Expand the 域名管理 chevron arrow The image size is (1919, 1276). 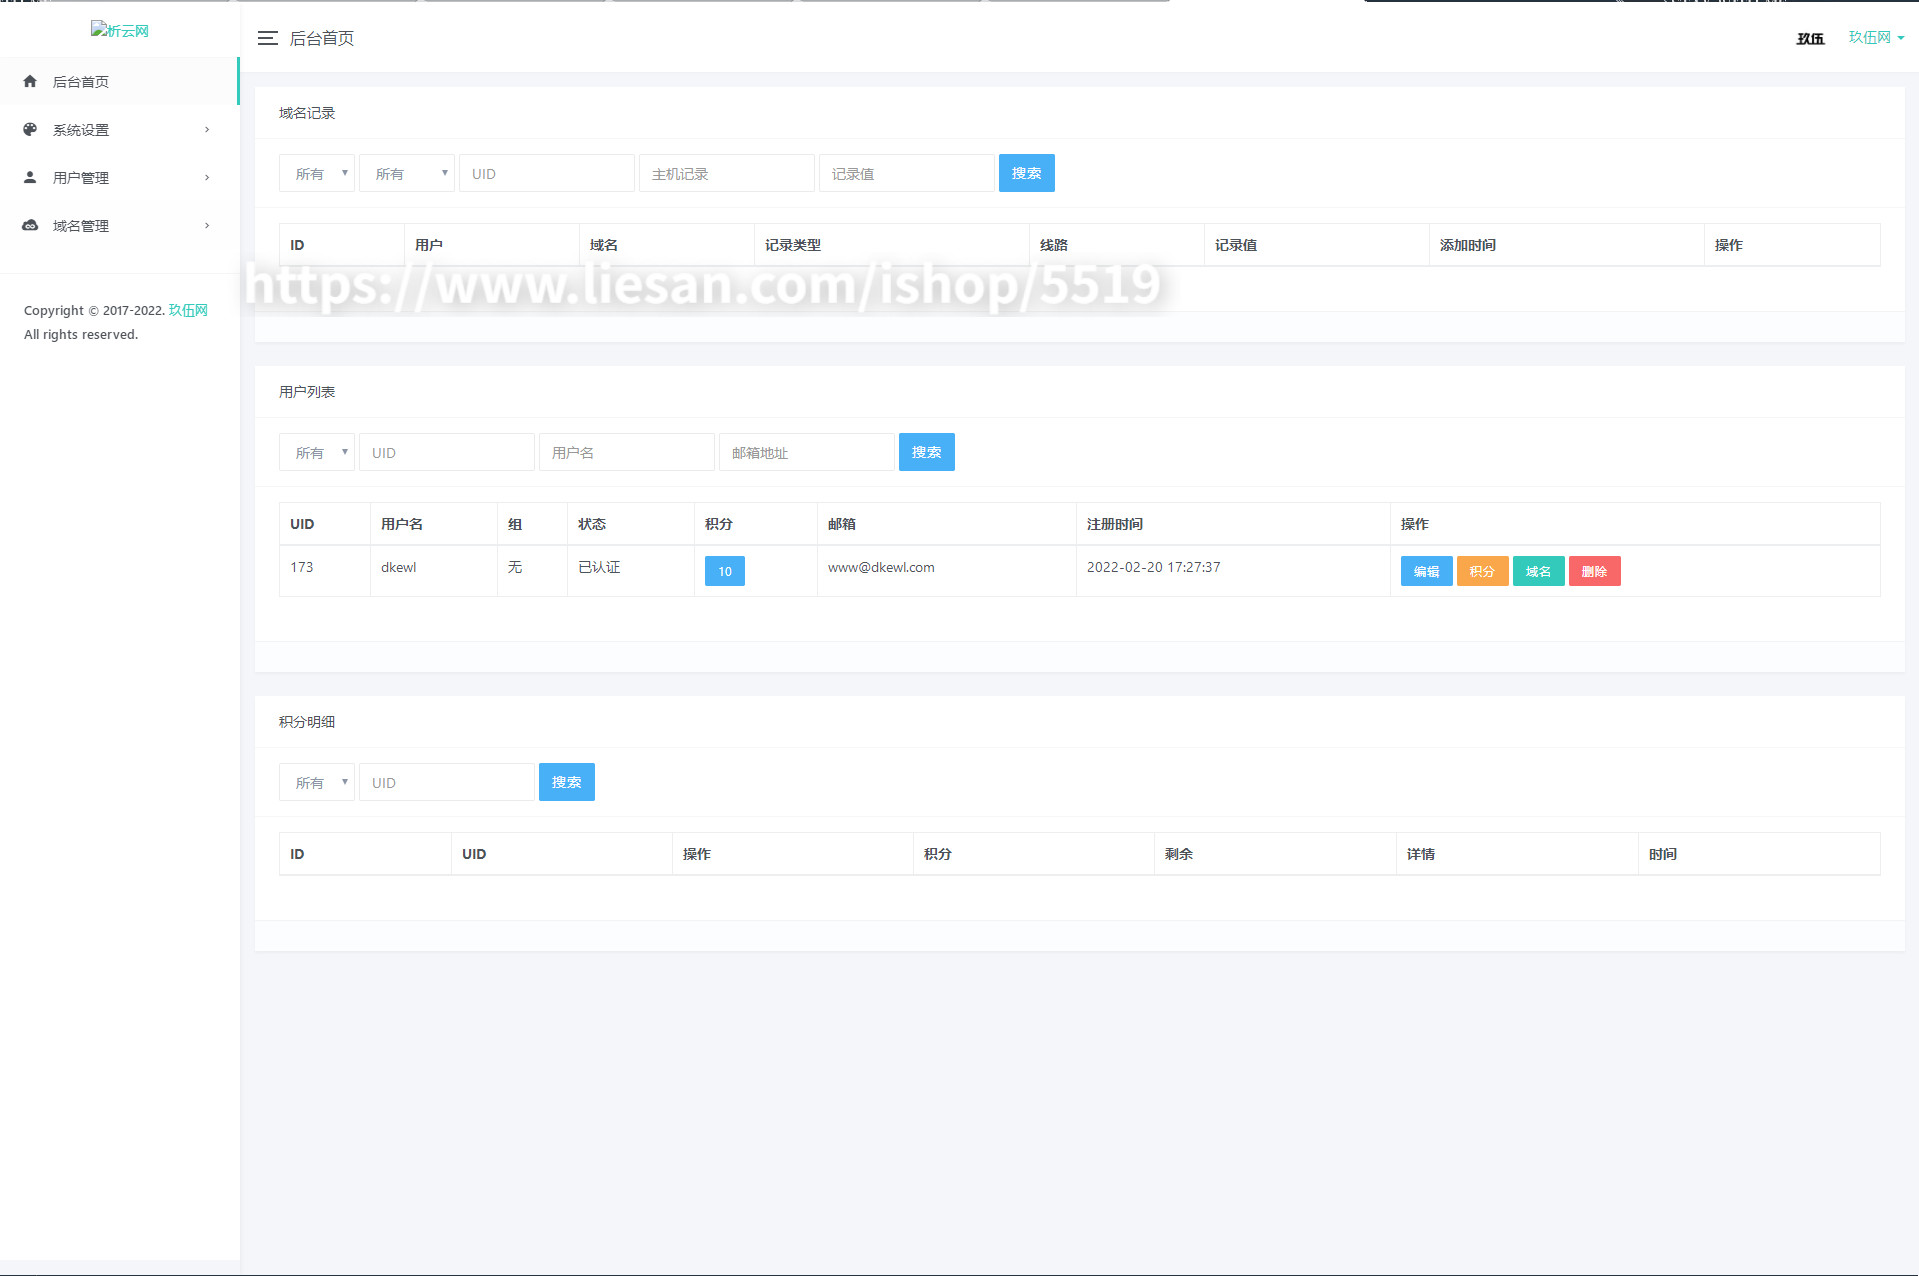tap(207, 225)
